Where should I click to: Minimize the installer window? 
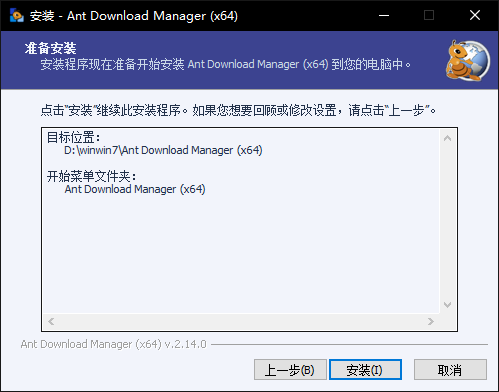384,15
